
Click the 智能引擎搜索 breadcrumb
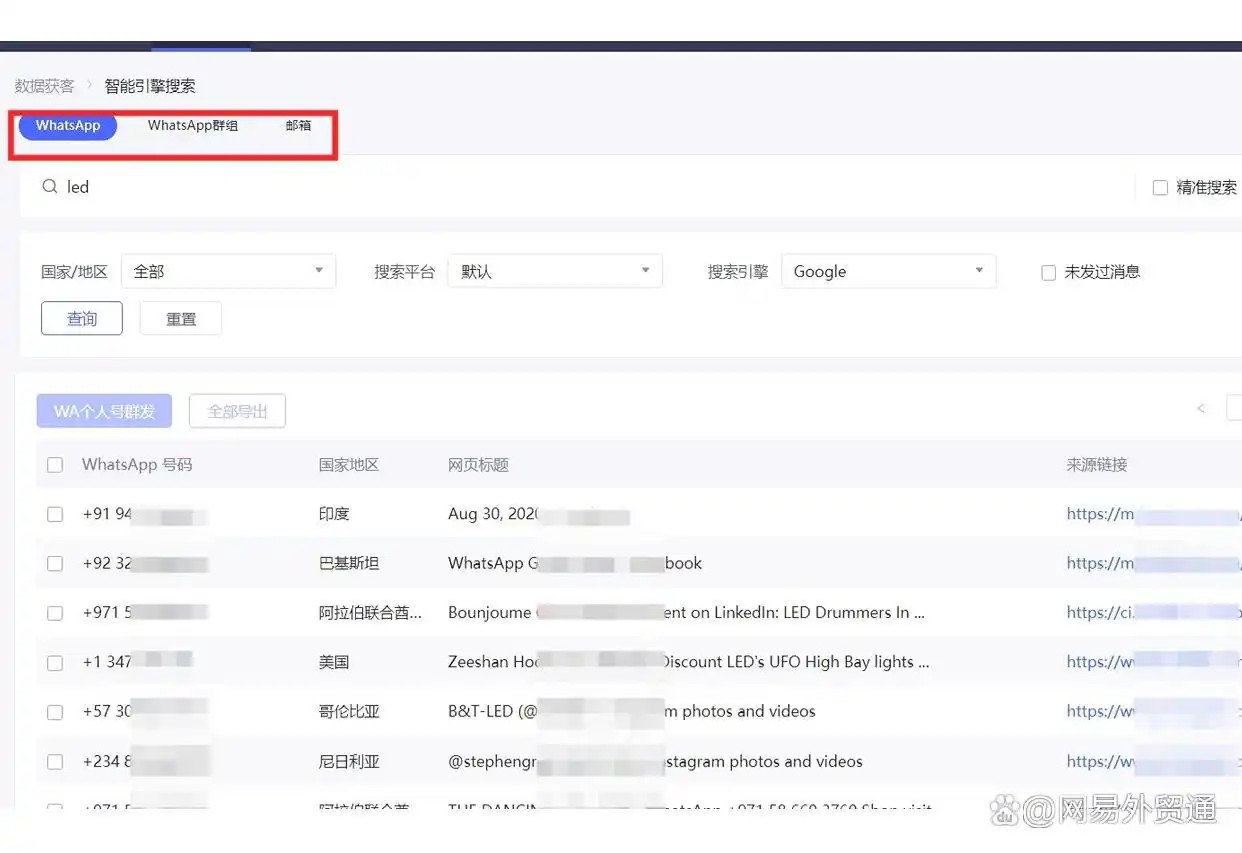(x=150, y=86)
